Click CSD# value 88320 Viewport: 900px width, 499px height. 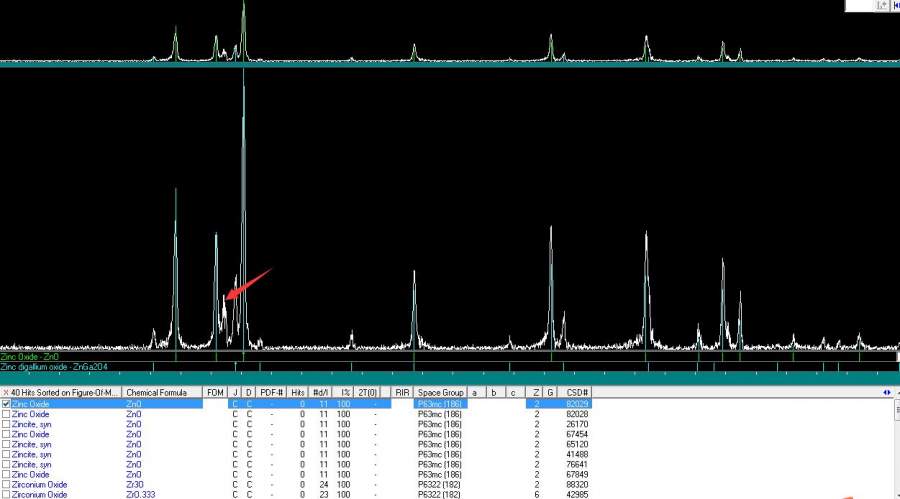[577, 485]
